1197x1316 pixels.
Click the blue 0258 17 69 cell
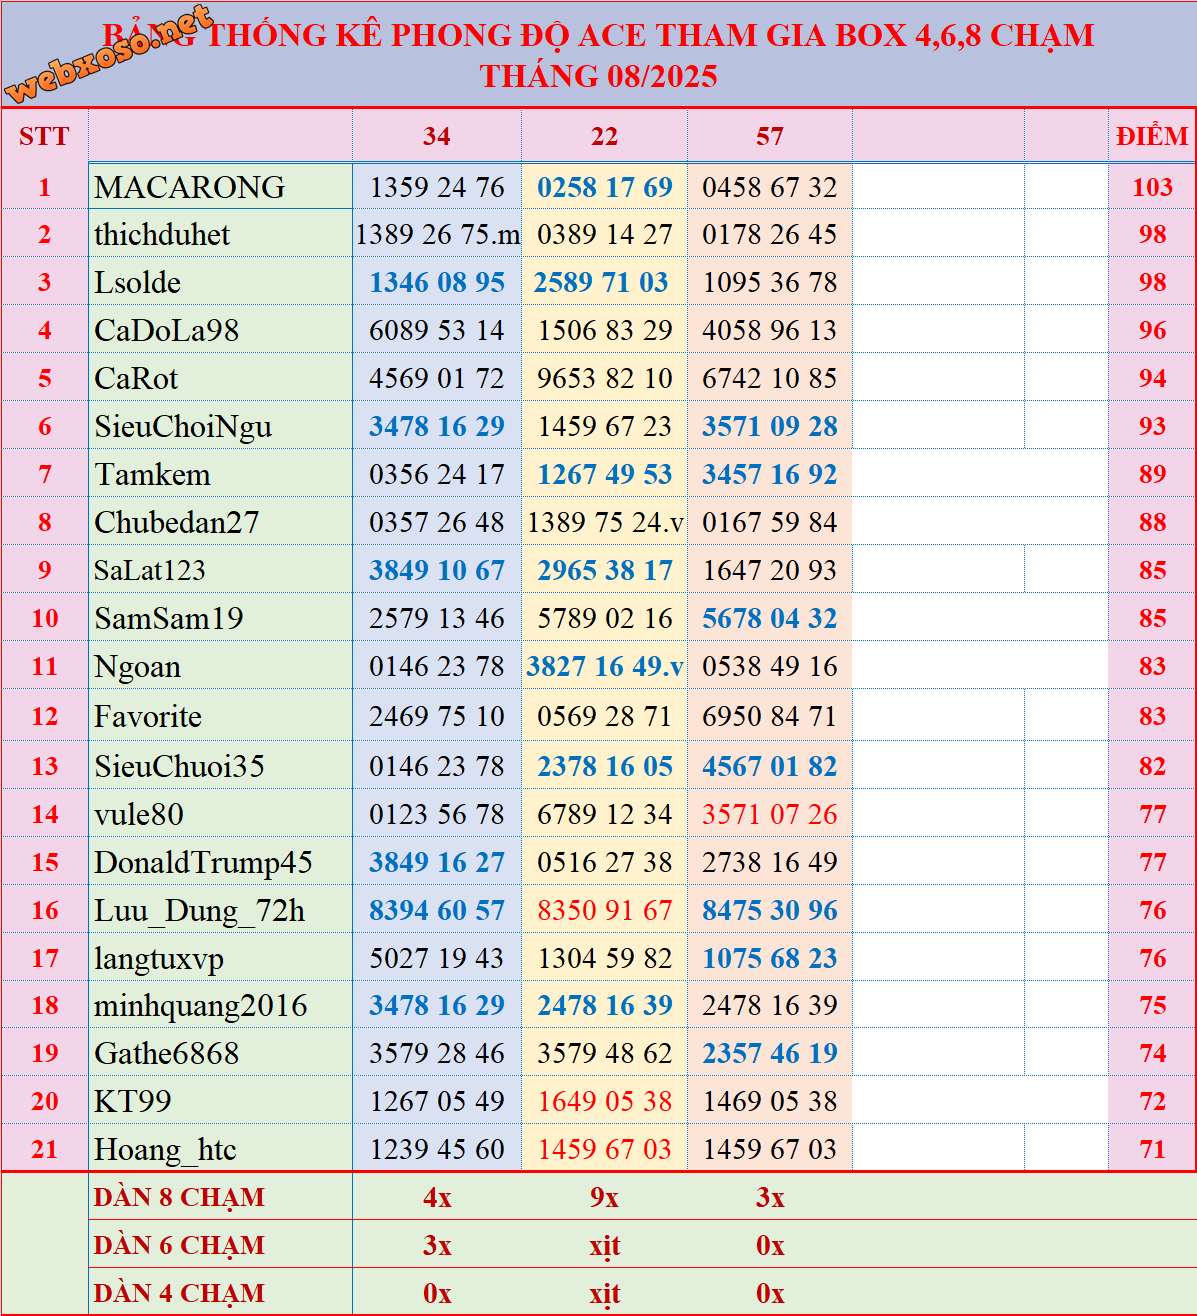click(604, 187)
